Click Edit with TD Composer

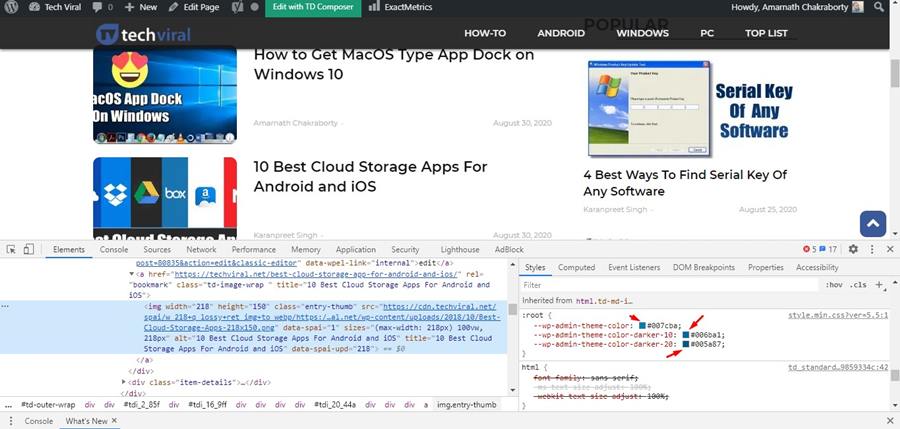point(313,7)
